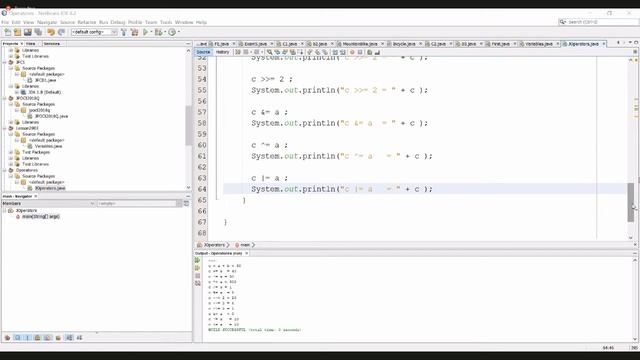Open the Run Project dropdown arrow
Image resolution: width=640 pixels, height=360 pixels.
(x=151, y=32)
